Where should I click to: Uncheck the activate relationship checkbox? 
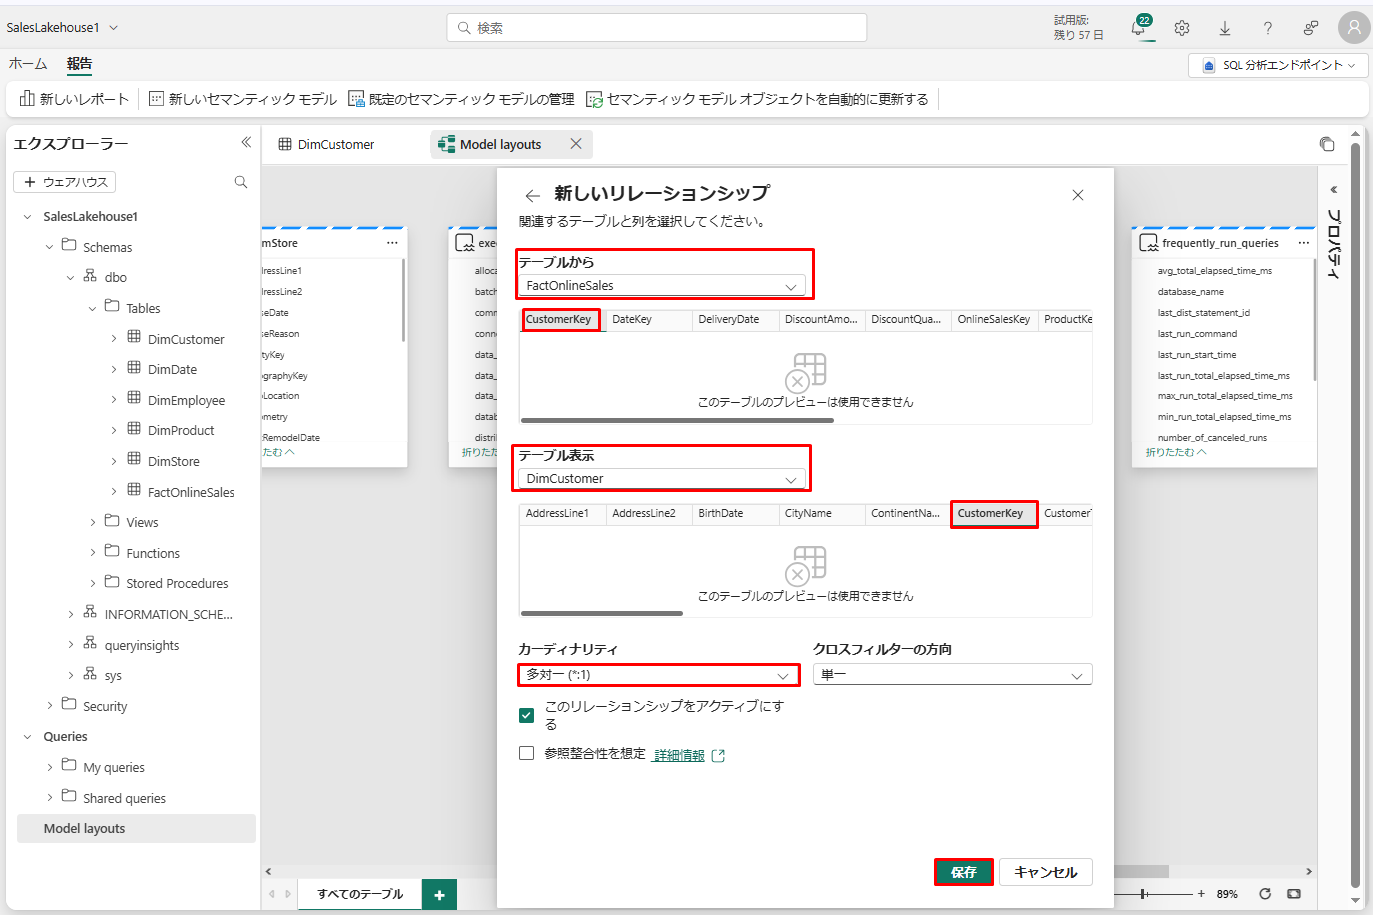527,715
